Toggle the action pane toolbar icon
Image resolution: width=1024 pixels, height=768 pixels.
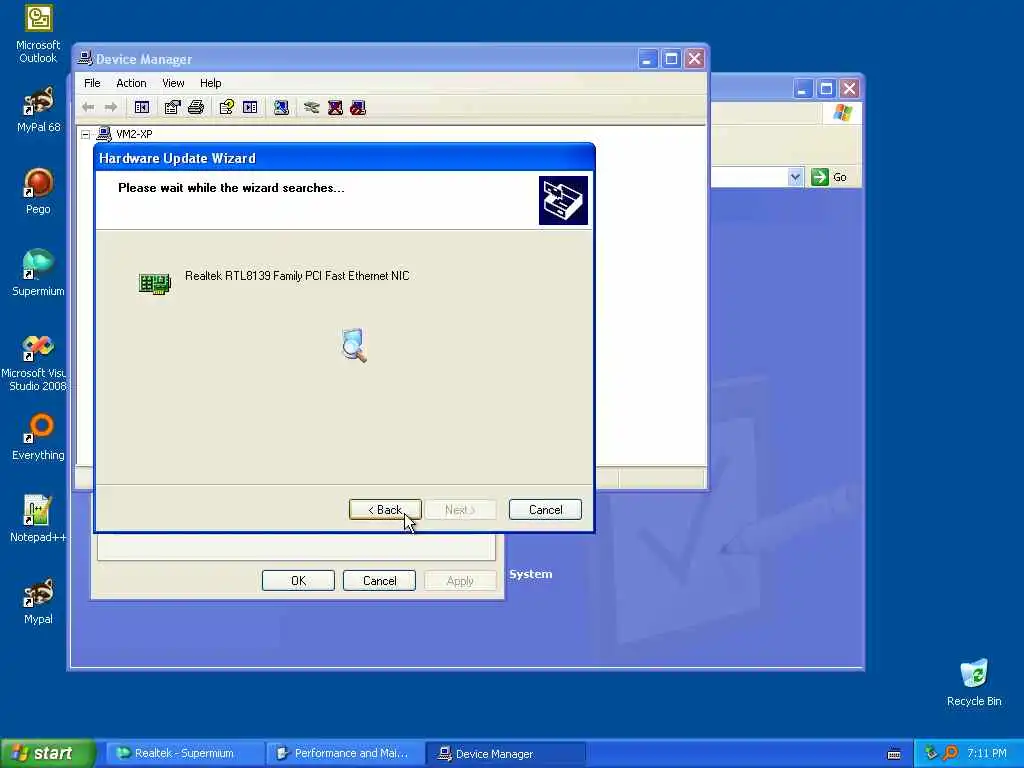click(x=250, y=107)
